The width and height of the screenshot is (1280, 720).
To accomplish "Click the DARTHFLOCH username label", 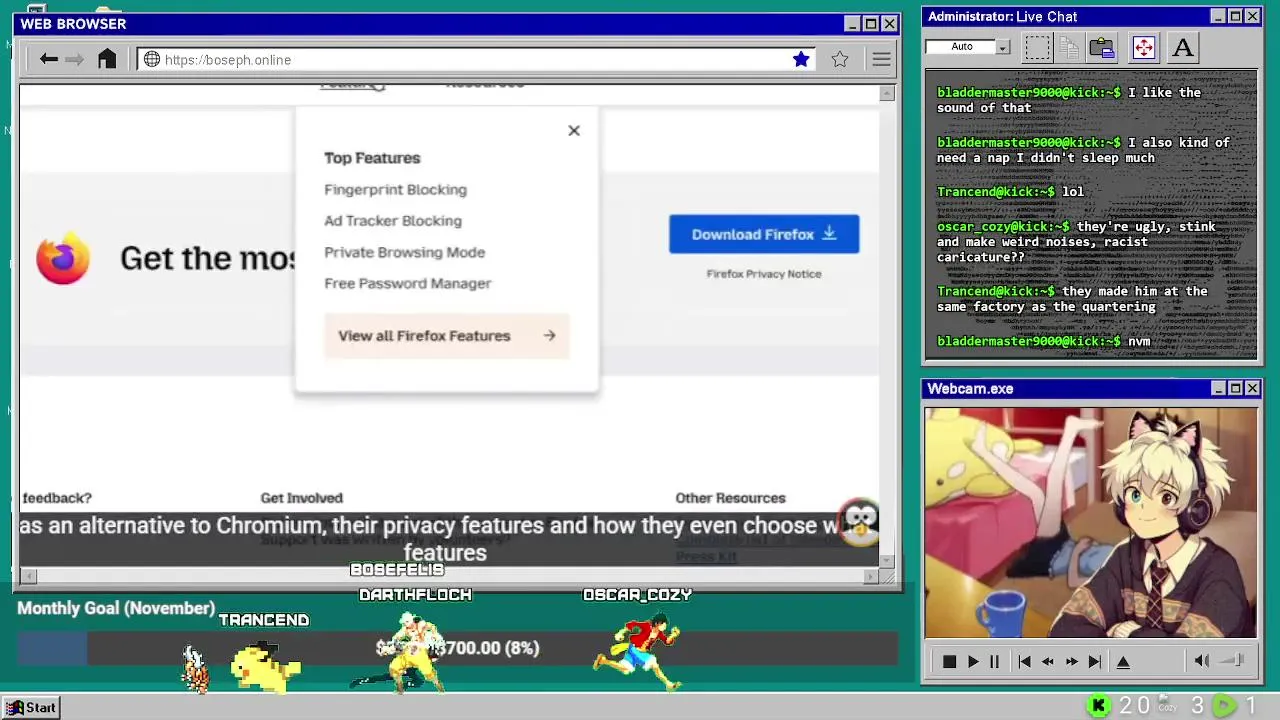I will tap(415, 595).
